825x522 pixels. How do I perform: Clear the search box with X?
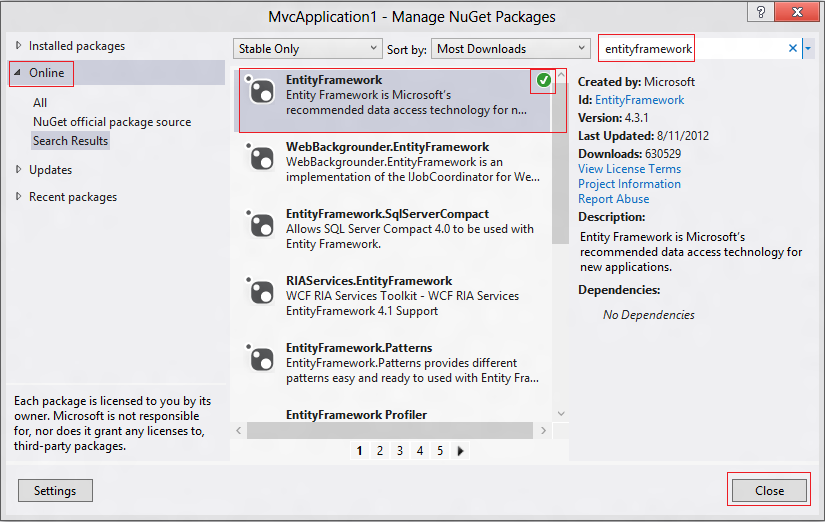(x=793, y=48)
